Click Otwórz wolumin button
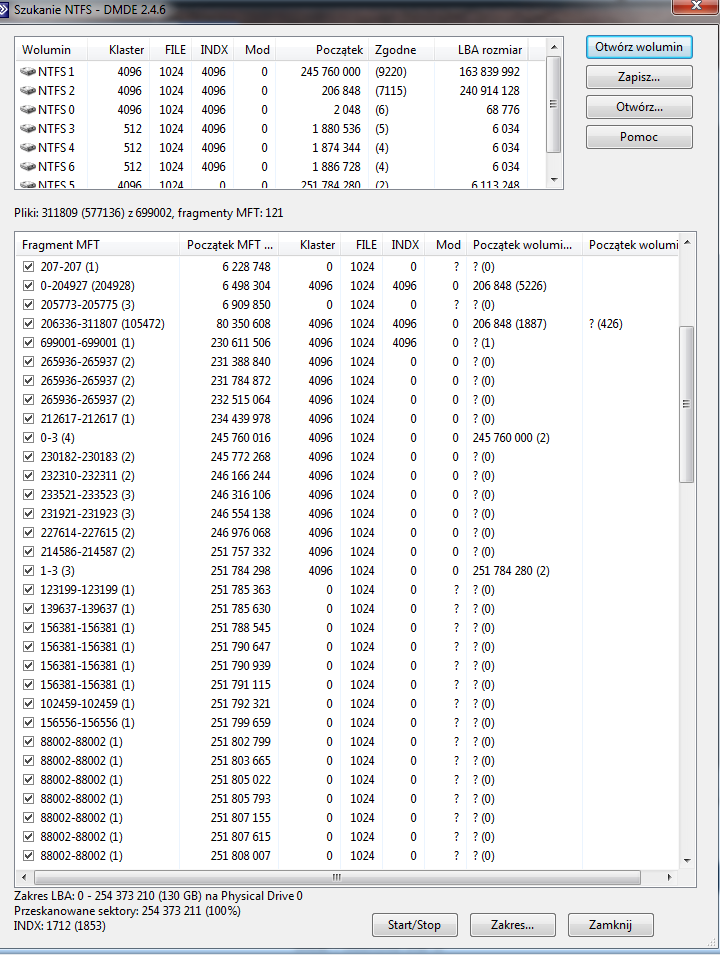This screenshot has width=720, height=955. pos(639,47)
